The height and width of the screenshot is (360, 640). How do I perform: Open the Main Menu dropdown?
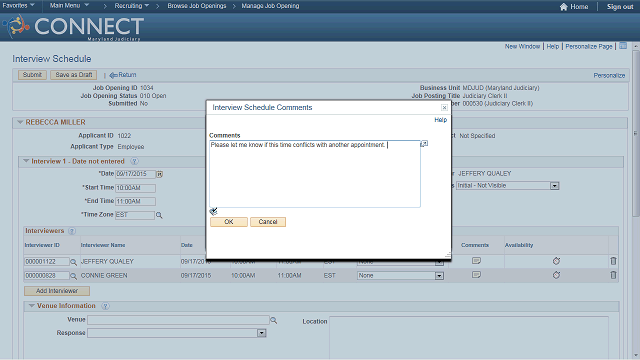pos(69,6)
